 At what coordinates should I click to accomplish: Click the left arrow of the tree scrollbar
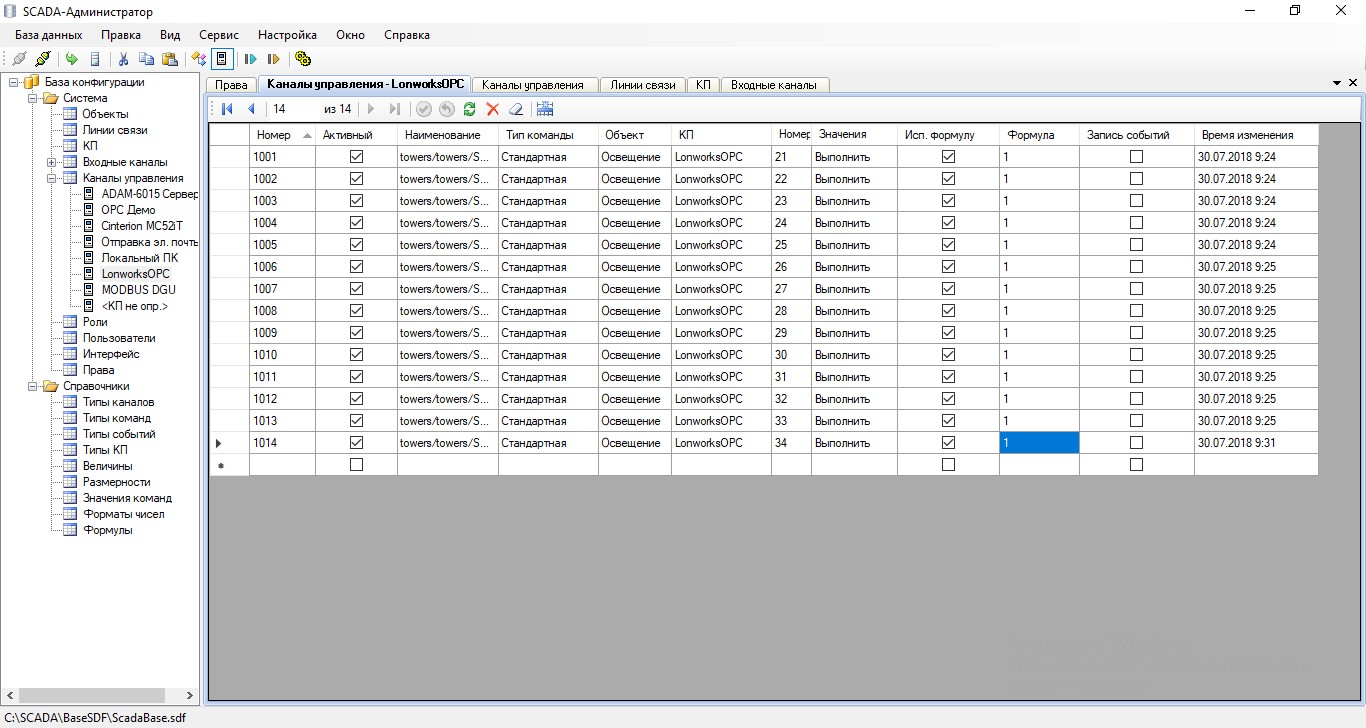(x=10, y=695)
